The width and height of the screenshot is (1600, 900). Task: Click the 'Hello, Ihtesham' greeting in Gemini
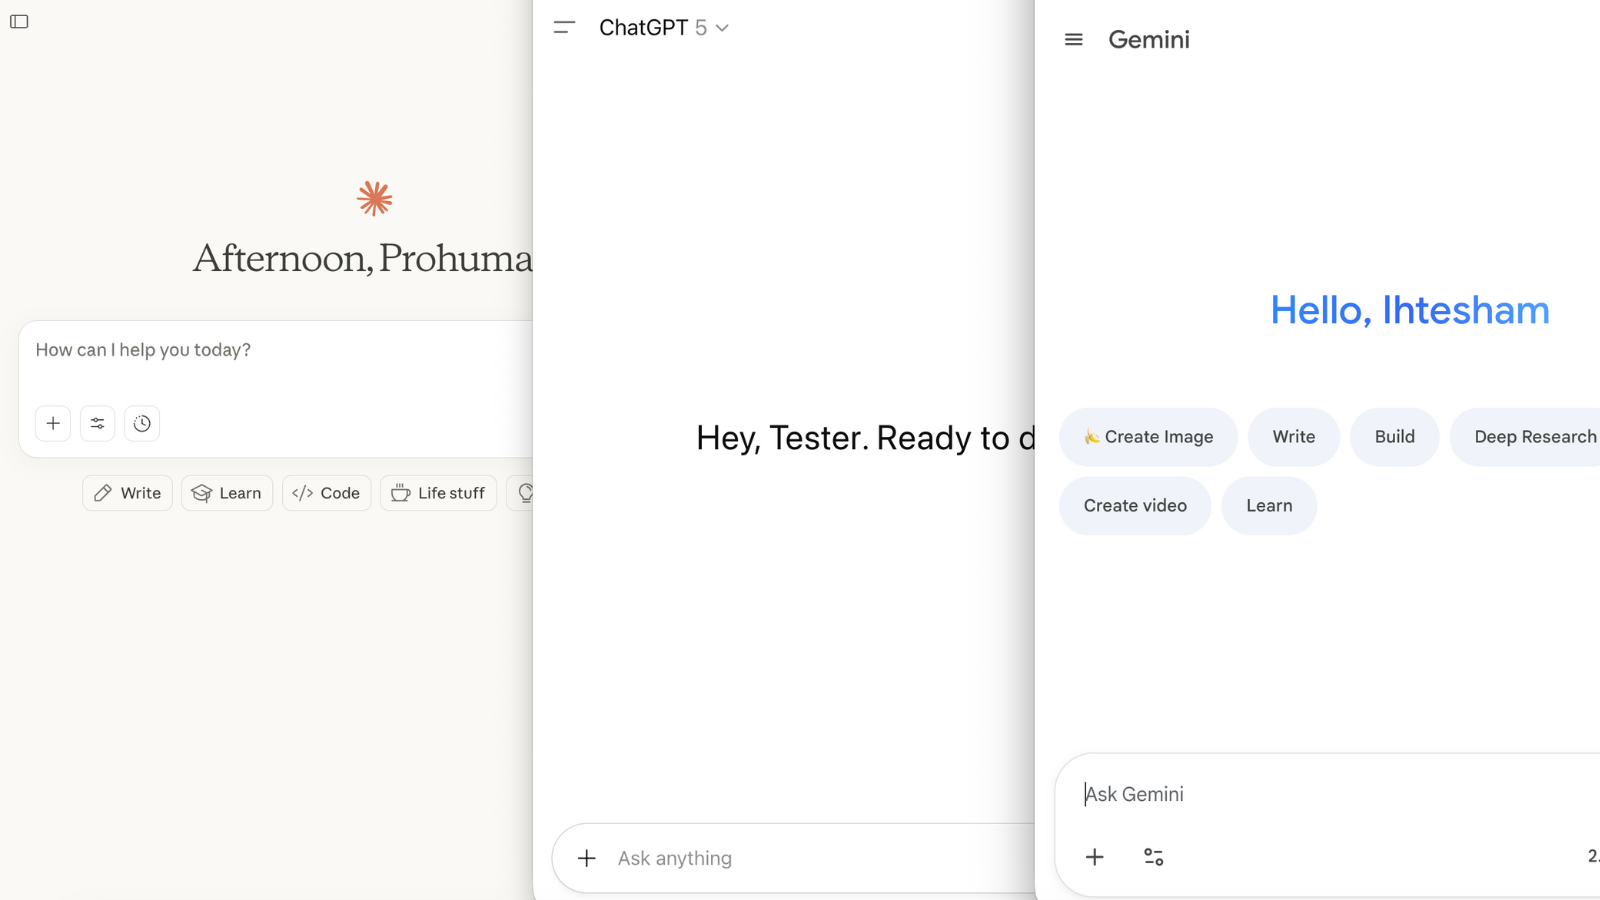click(1410, 310)
